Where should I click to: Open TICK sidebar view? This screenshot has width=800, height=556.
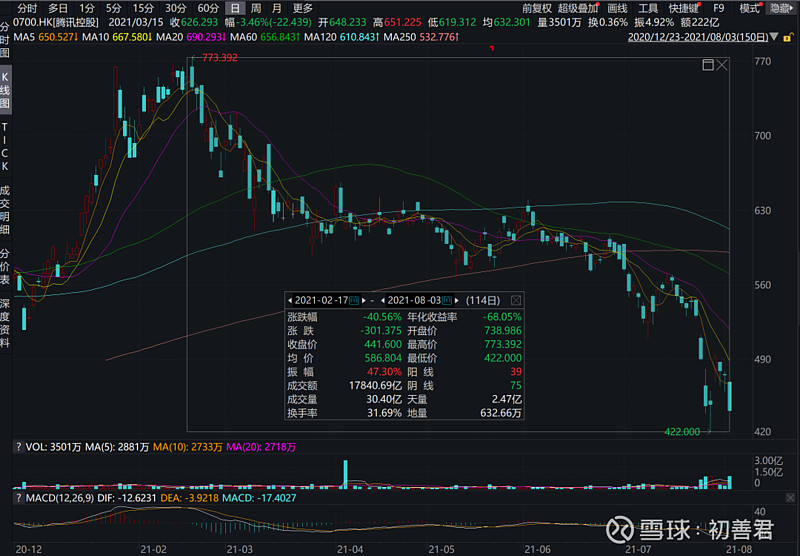pos(5,146)
